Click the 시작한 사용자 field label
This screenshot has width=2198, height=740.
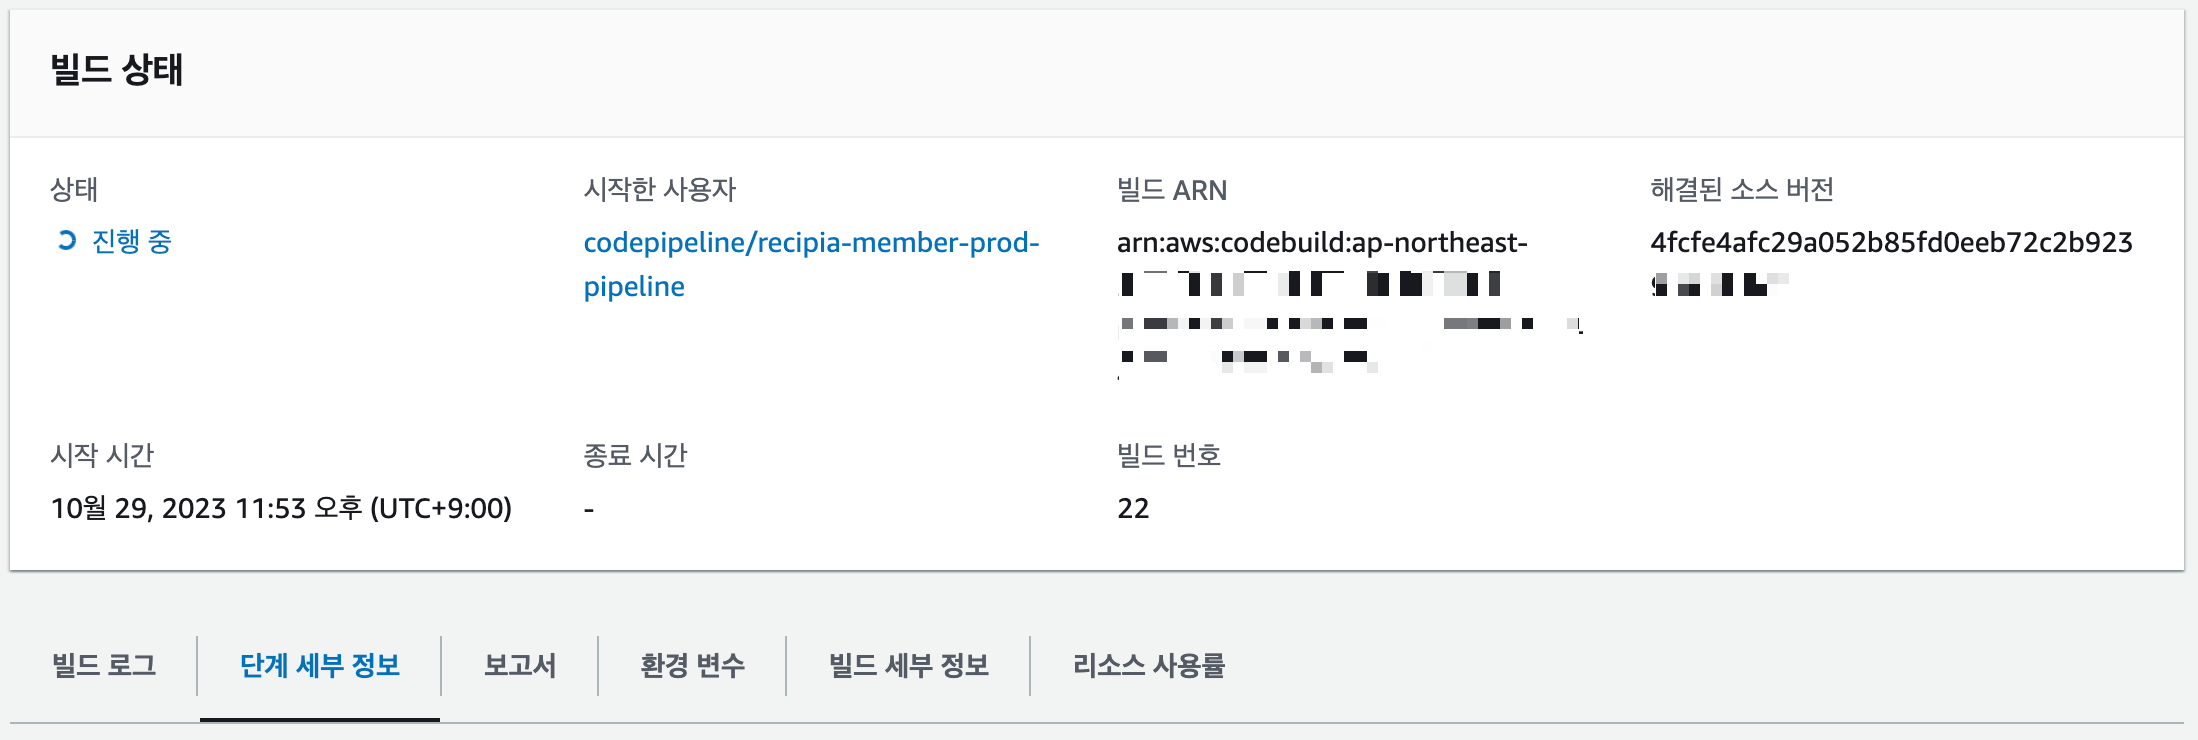point(662,189)
